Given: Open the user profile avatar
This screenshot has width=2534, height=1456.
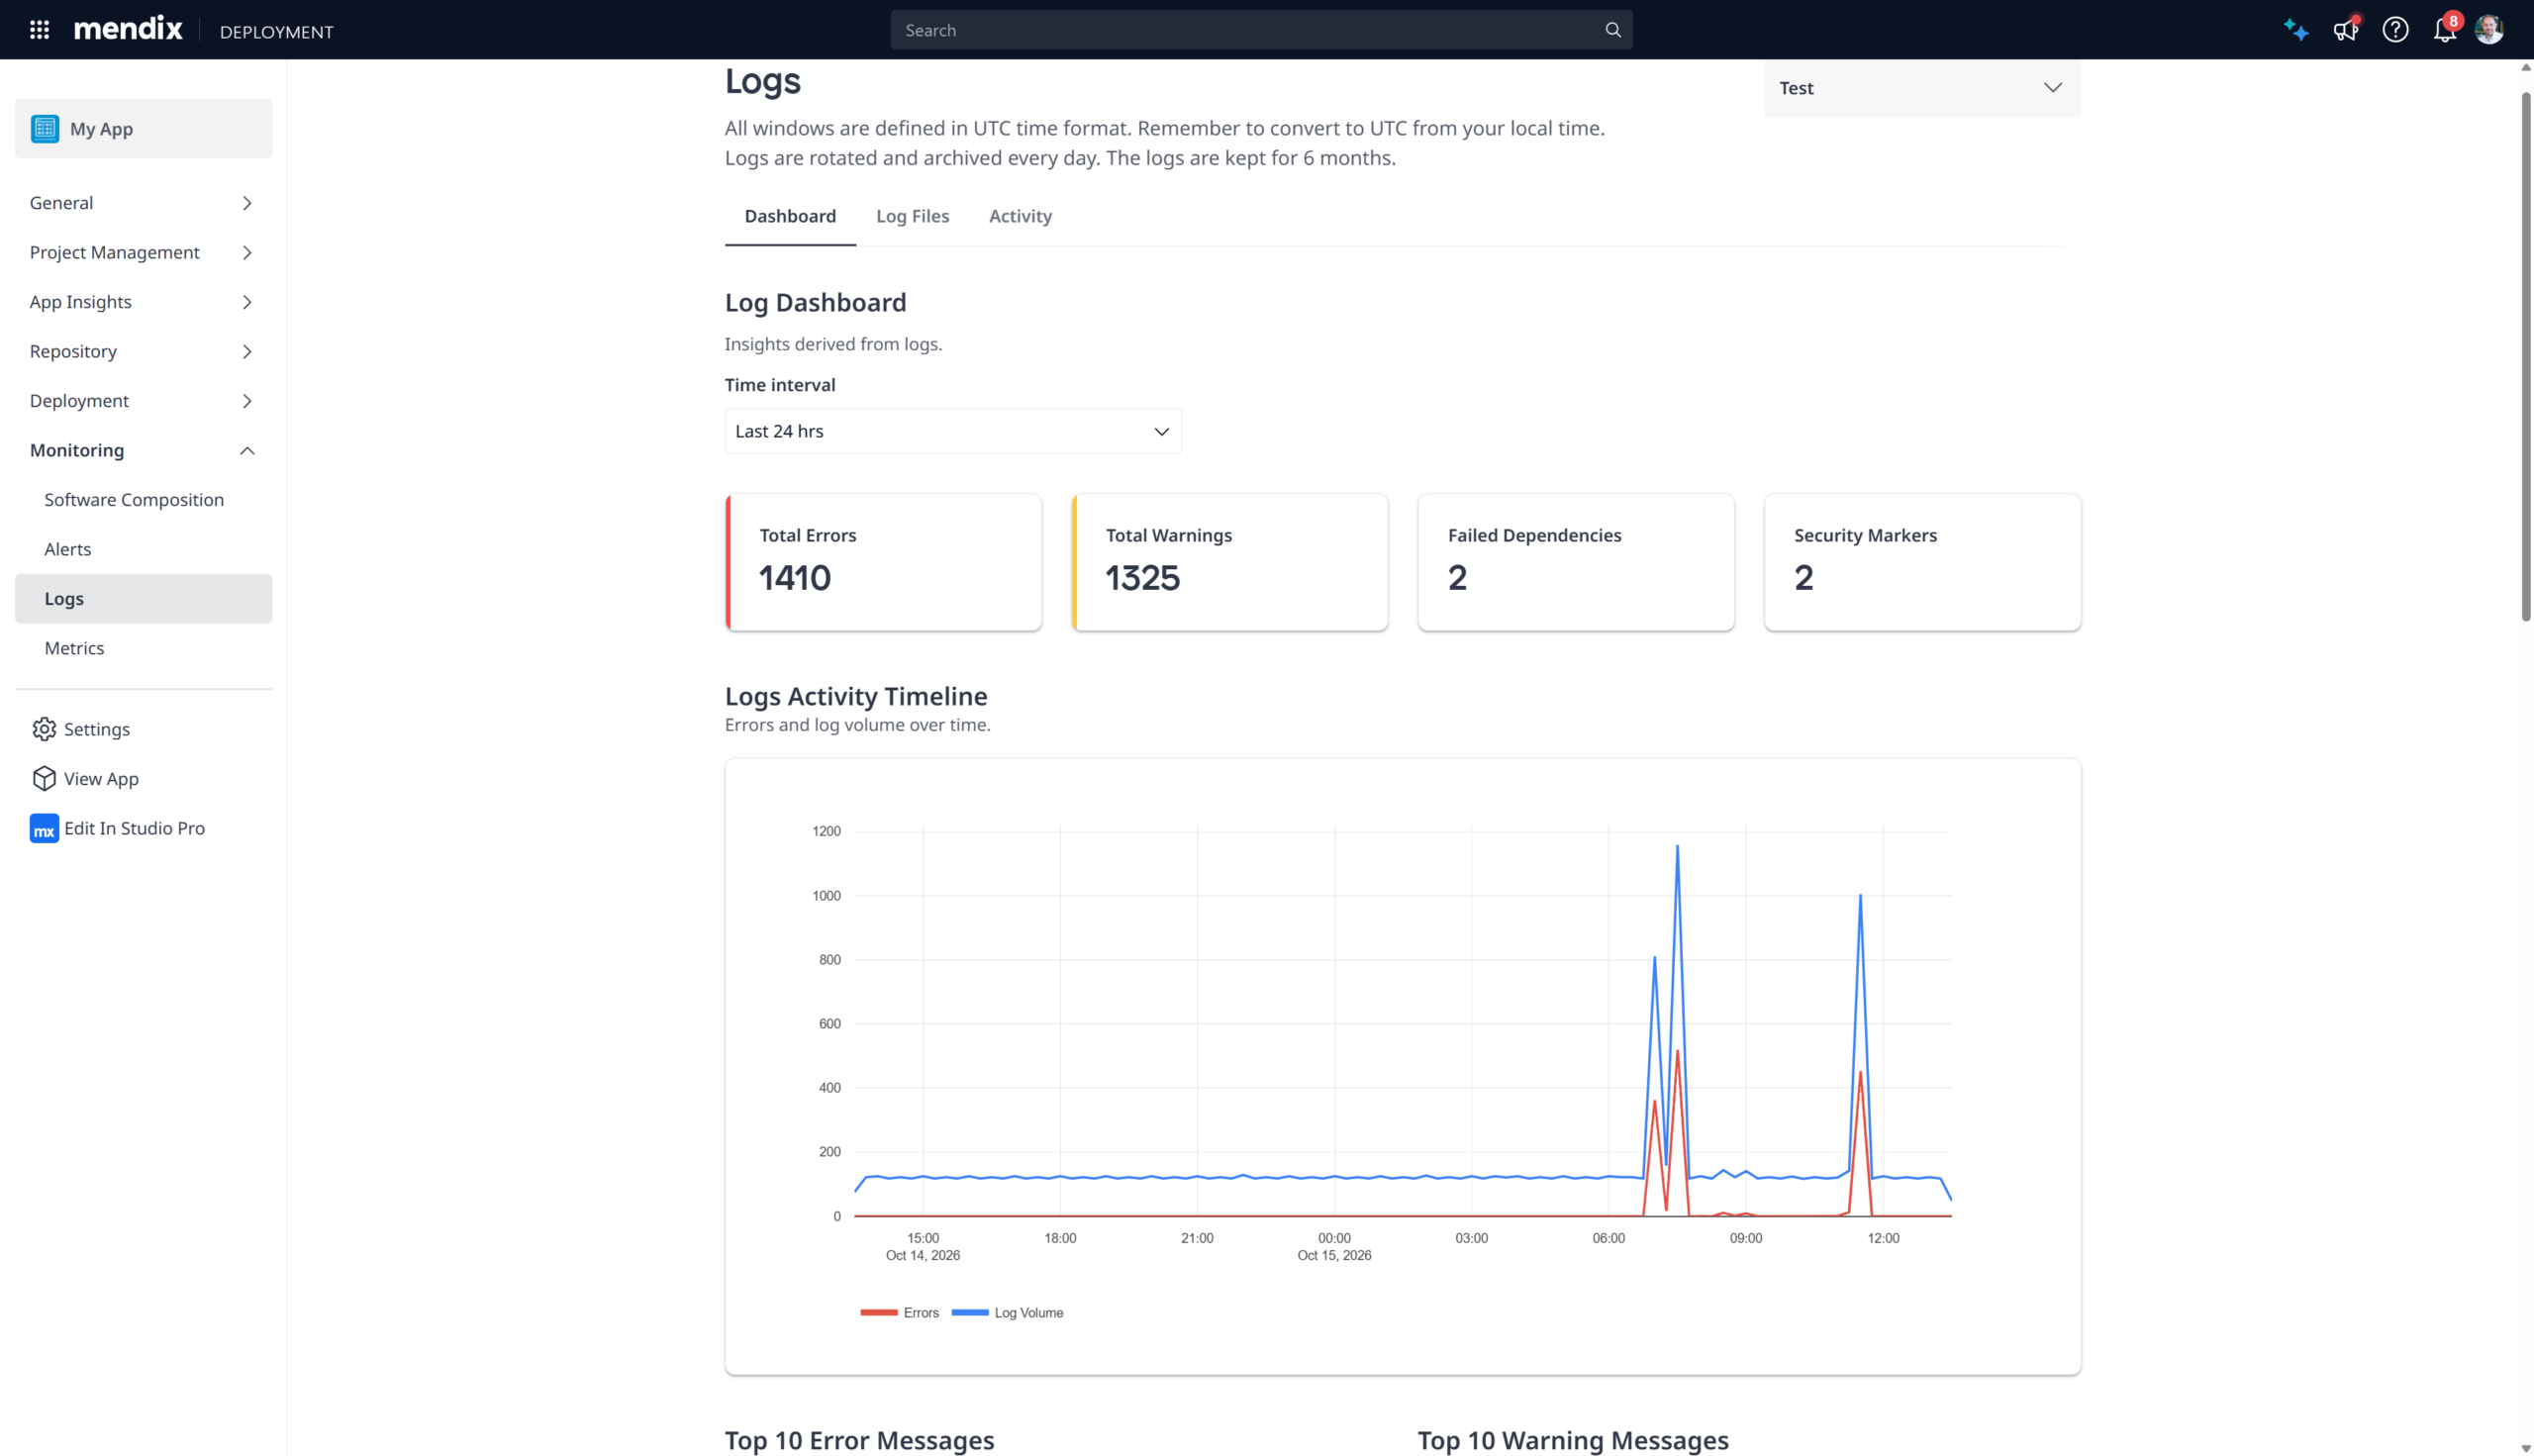Looking at the screenshot, I should [2488, 30].
